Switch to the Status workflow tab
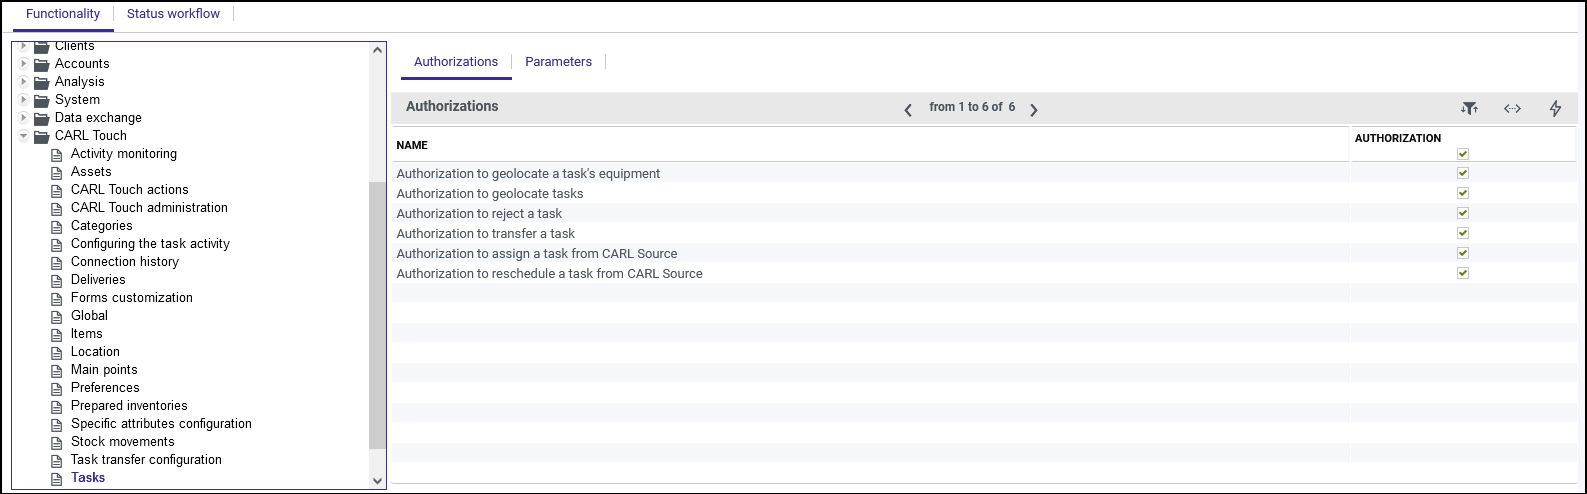Viewport: 1587px width, 494px height. [x=173, y=14]
